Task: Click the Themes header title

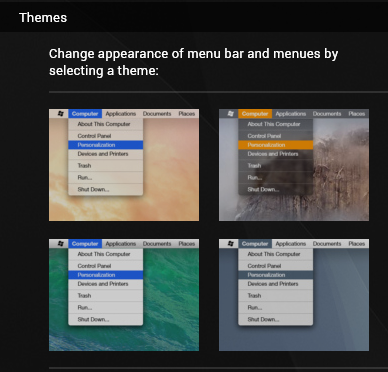Action: point(43,18)
